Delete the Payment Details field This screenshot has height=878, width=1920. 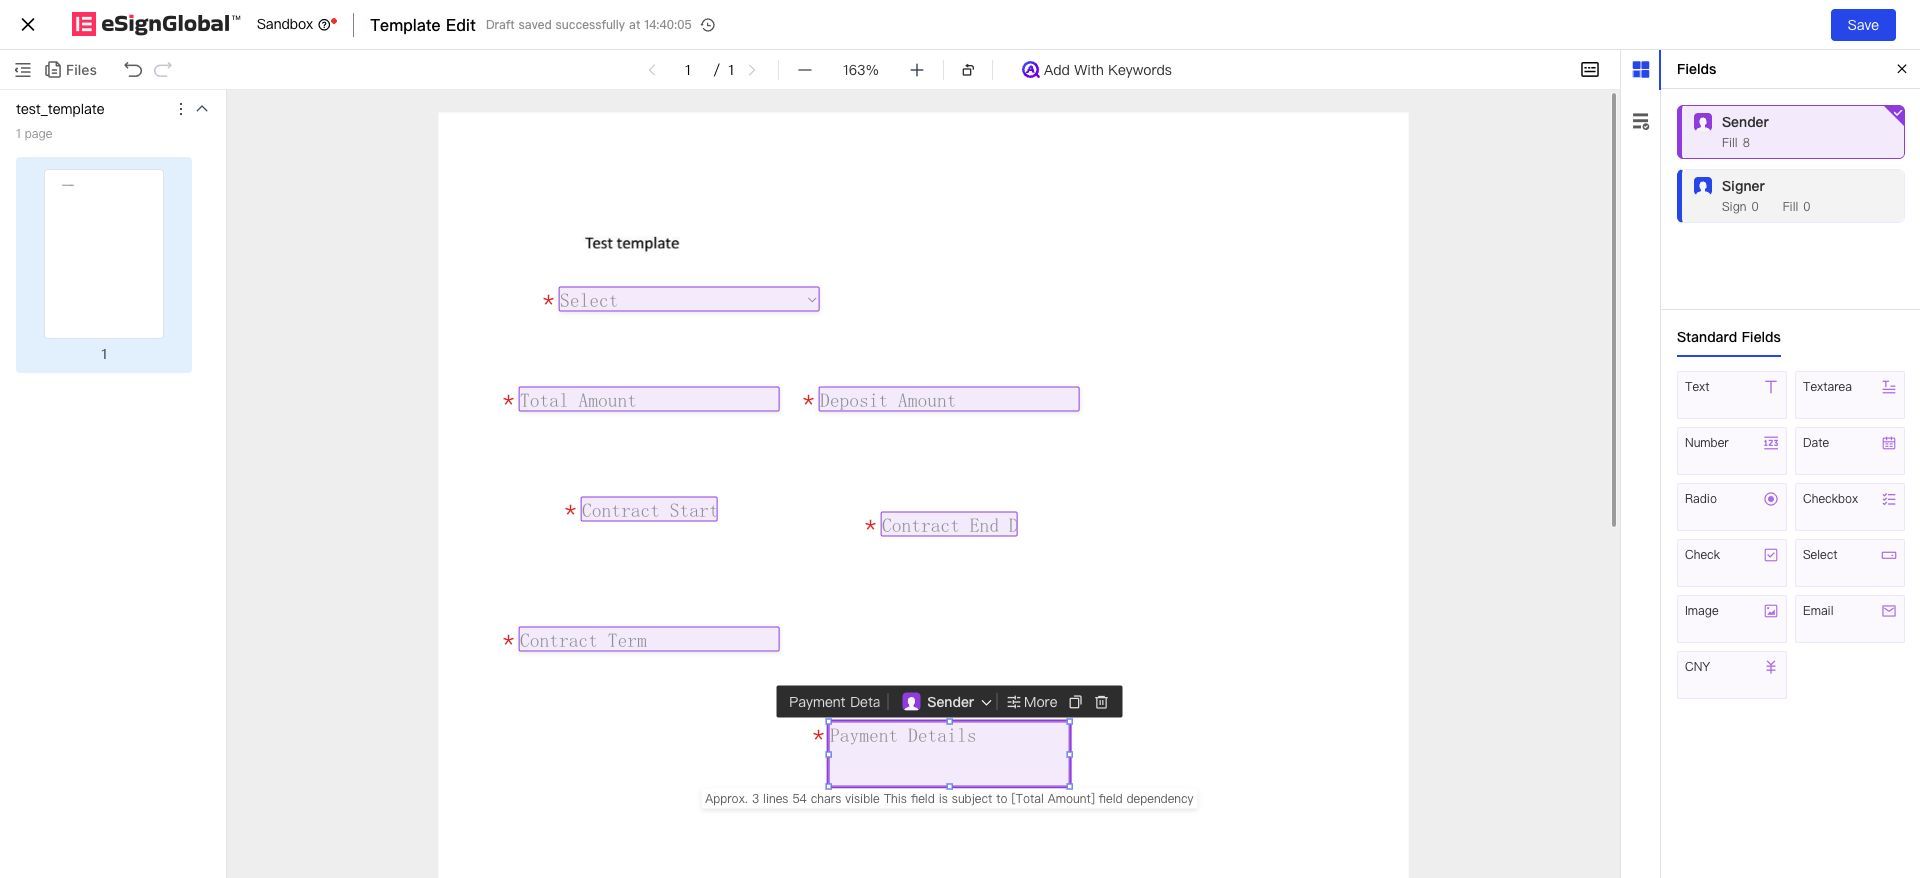[x=1102, y=702]
